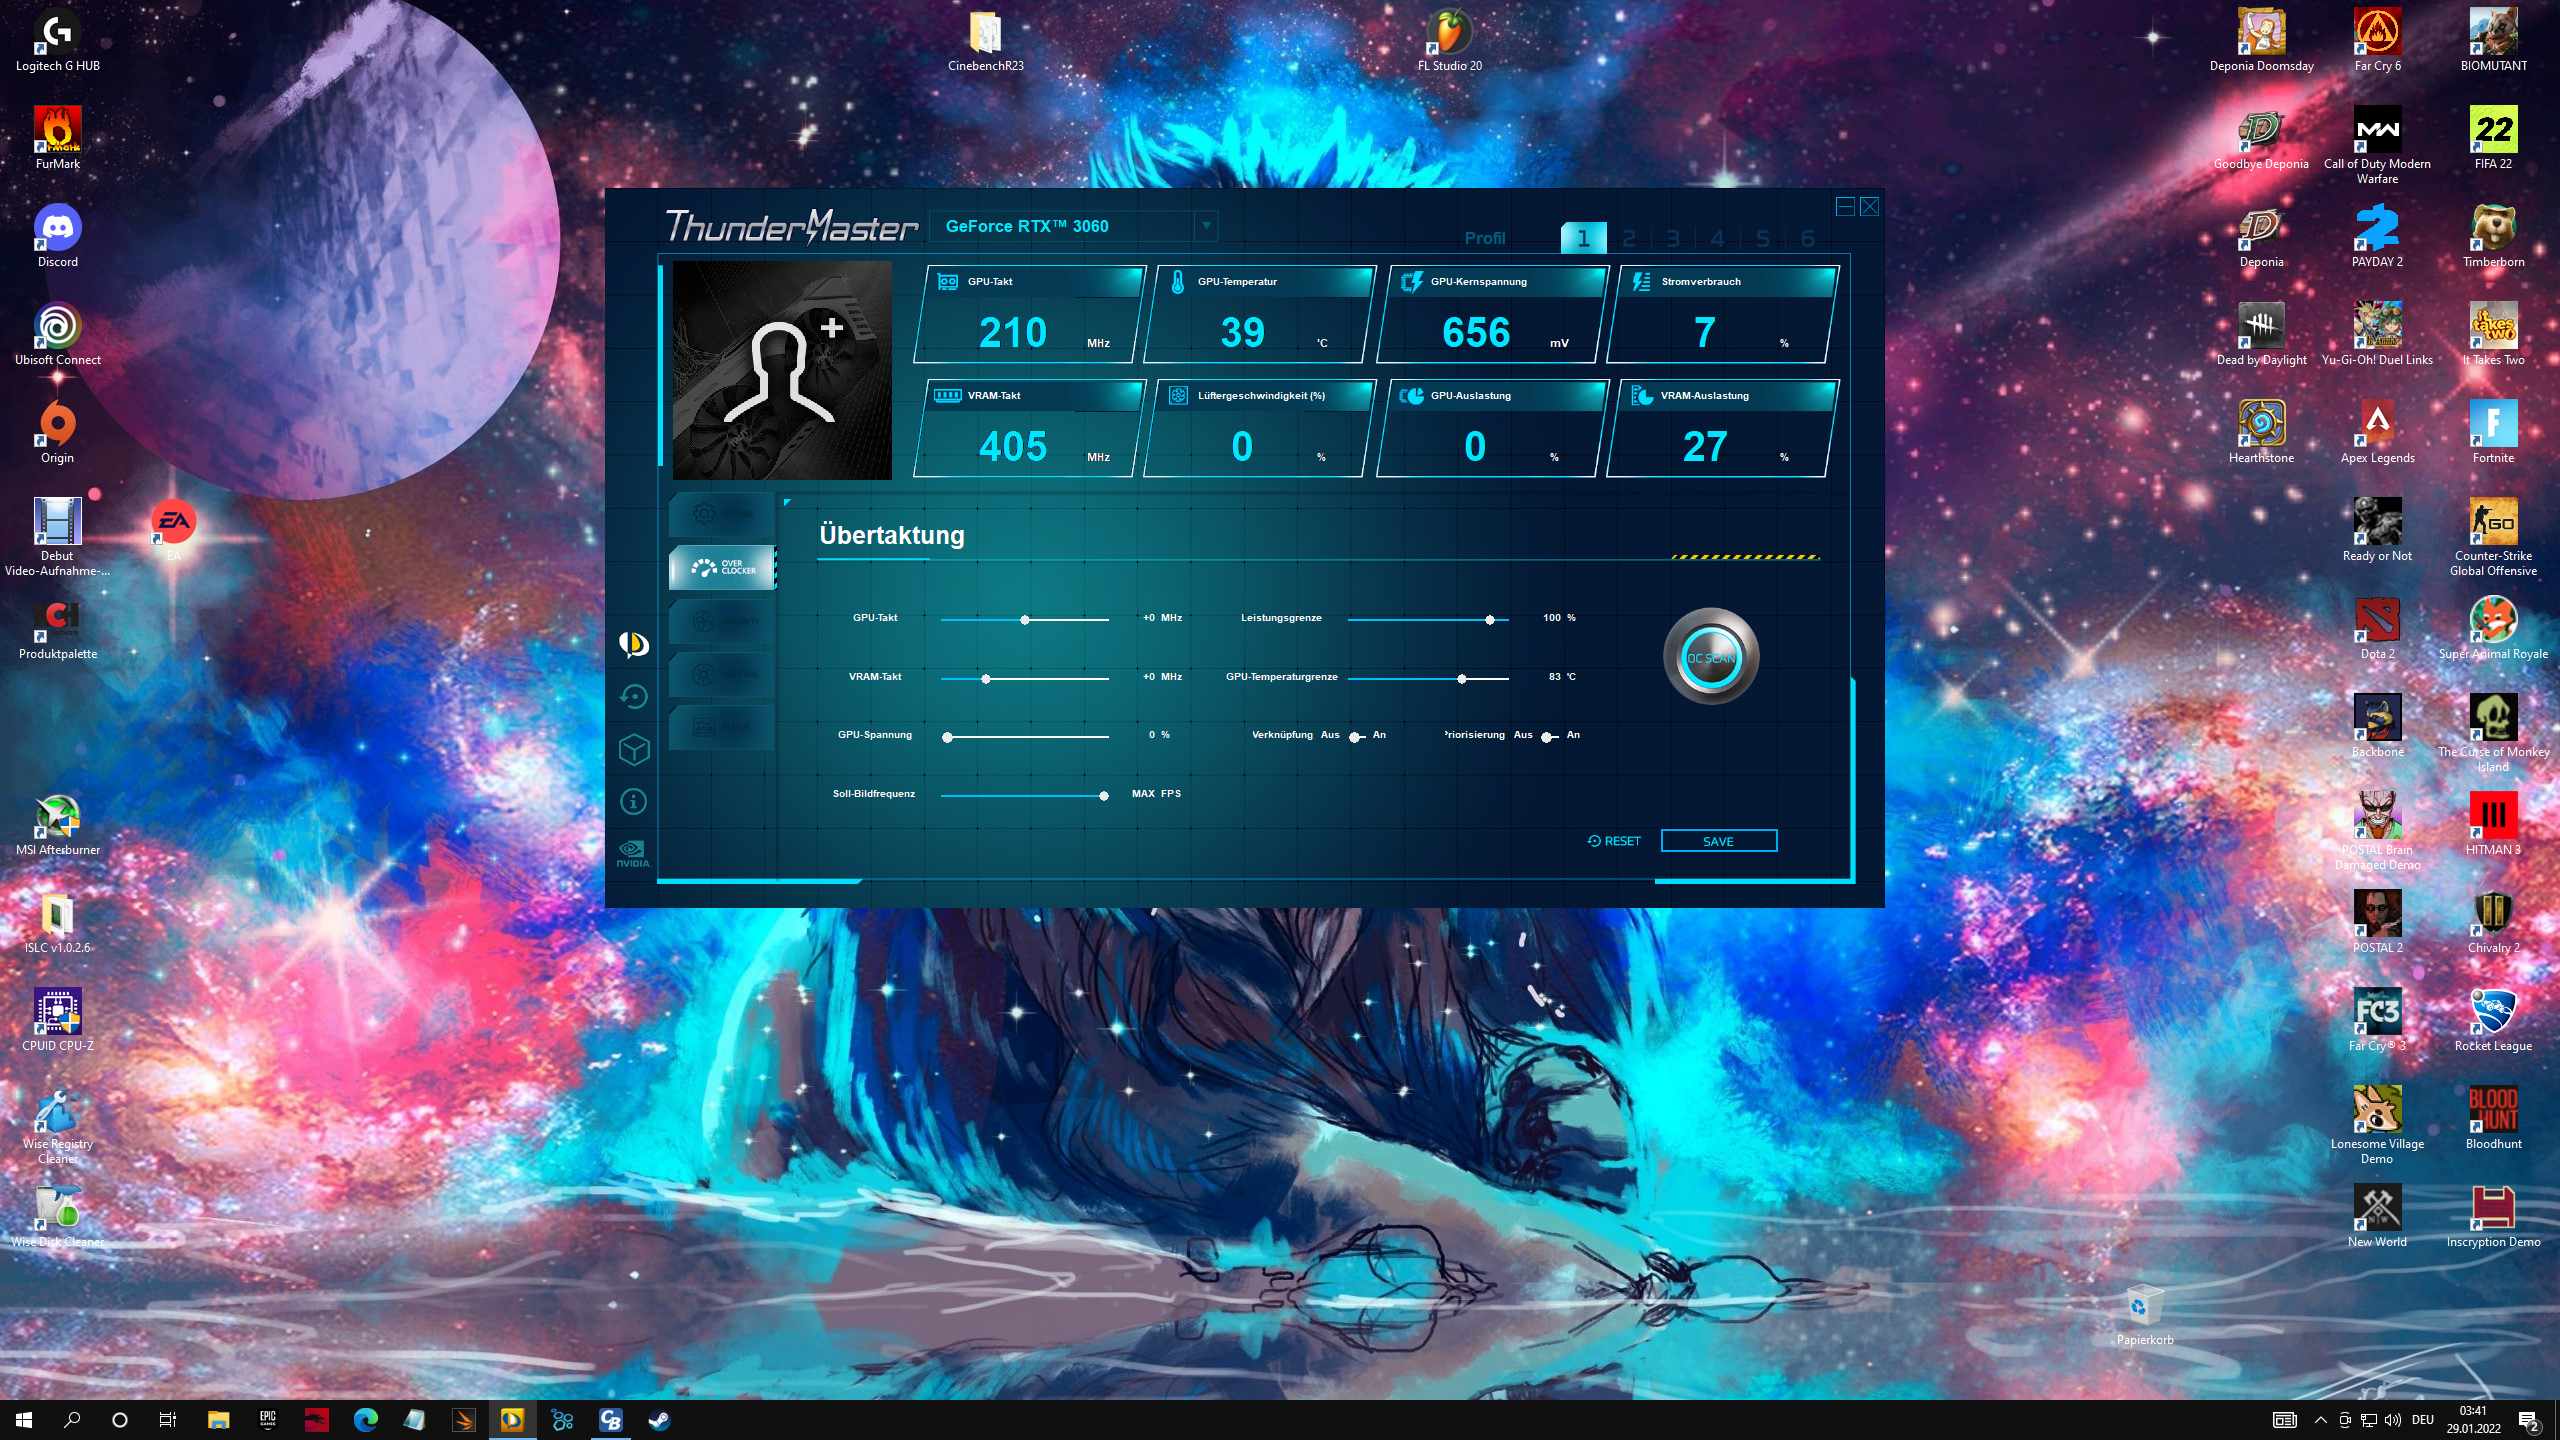Click the SAVE button
Image resolution: width=2560 pixels, height=1440 pixels.
pyautogui.click(x=1718, y=841)
